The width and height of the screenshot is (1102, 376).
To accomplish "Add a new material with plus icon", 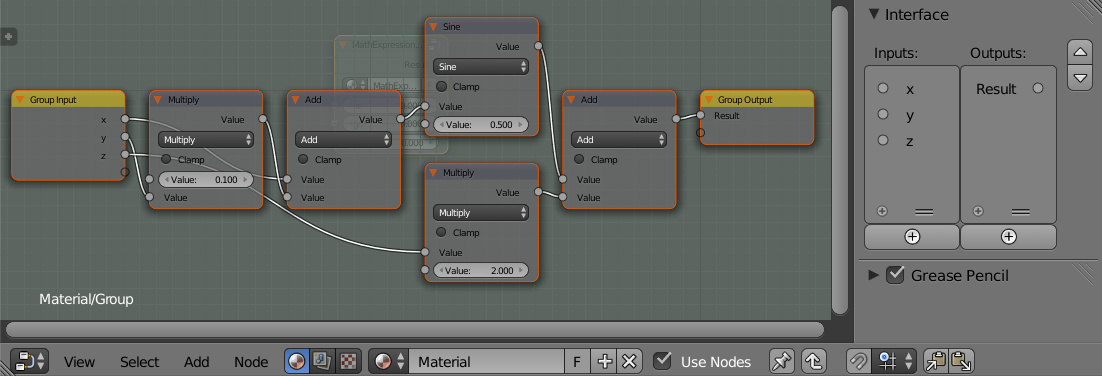I will 604,362.
